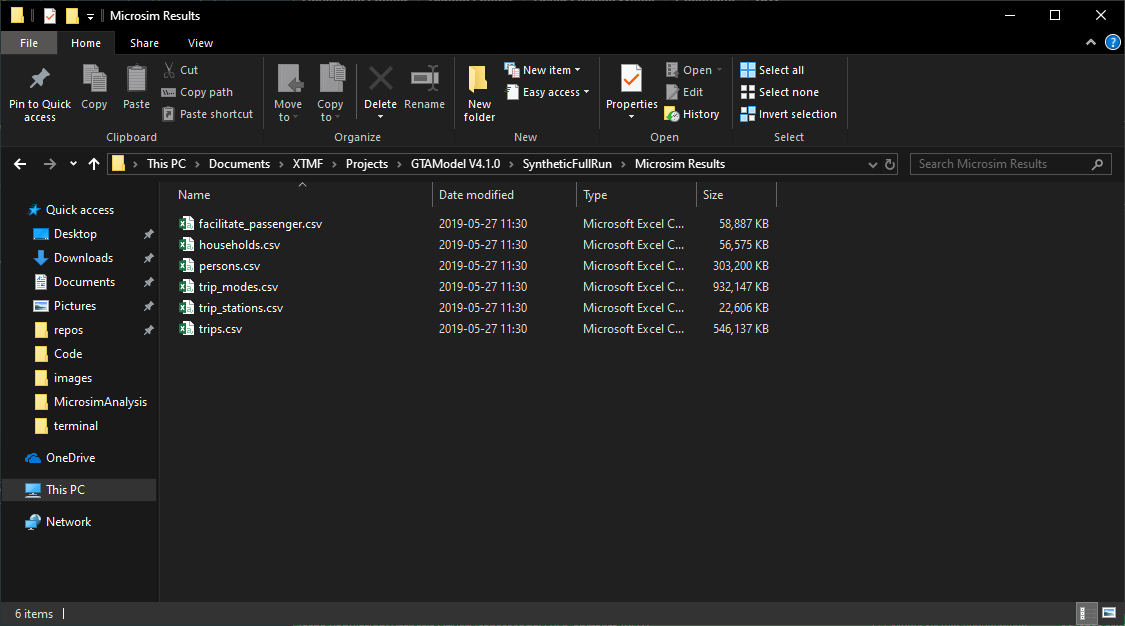This screenshot has width=1125, height=626.
Task: Open the recent locations dropdown arrow
Action: [x=73, y=164]
